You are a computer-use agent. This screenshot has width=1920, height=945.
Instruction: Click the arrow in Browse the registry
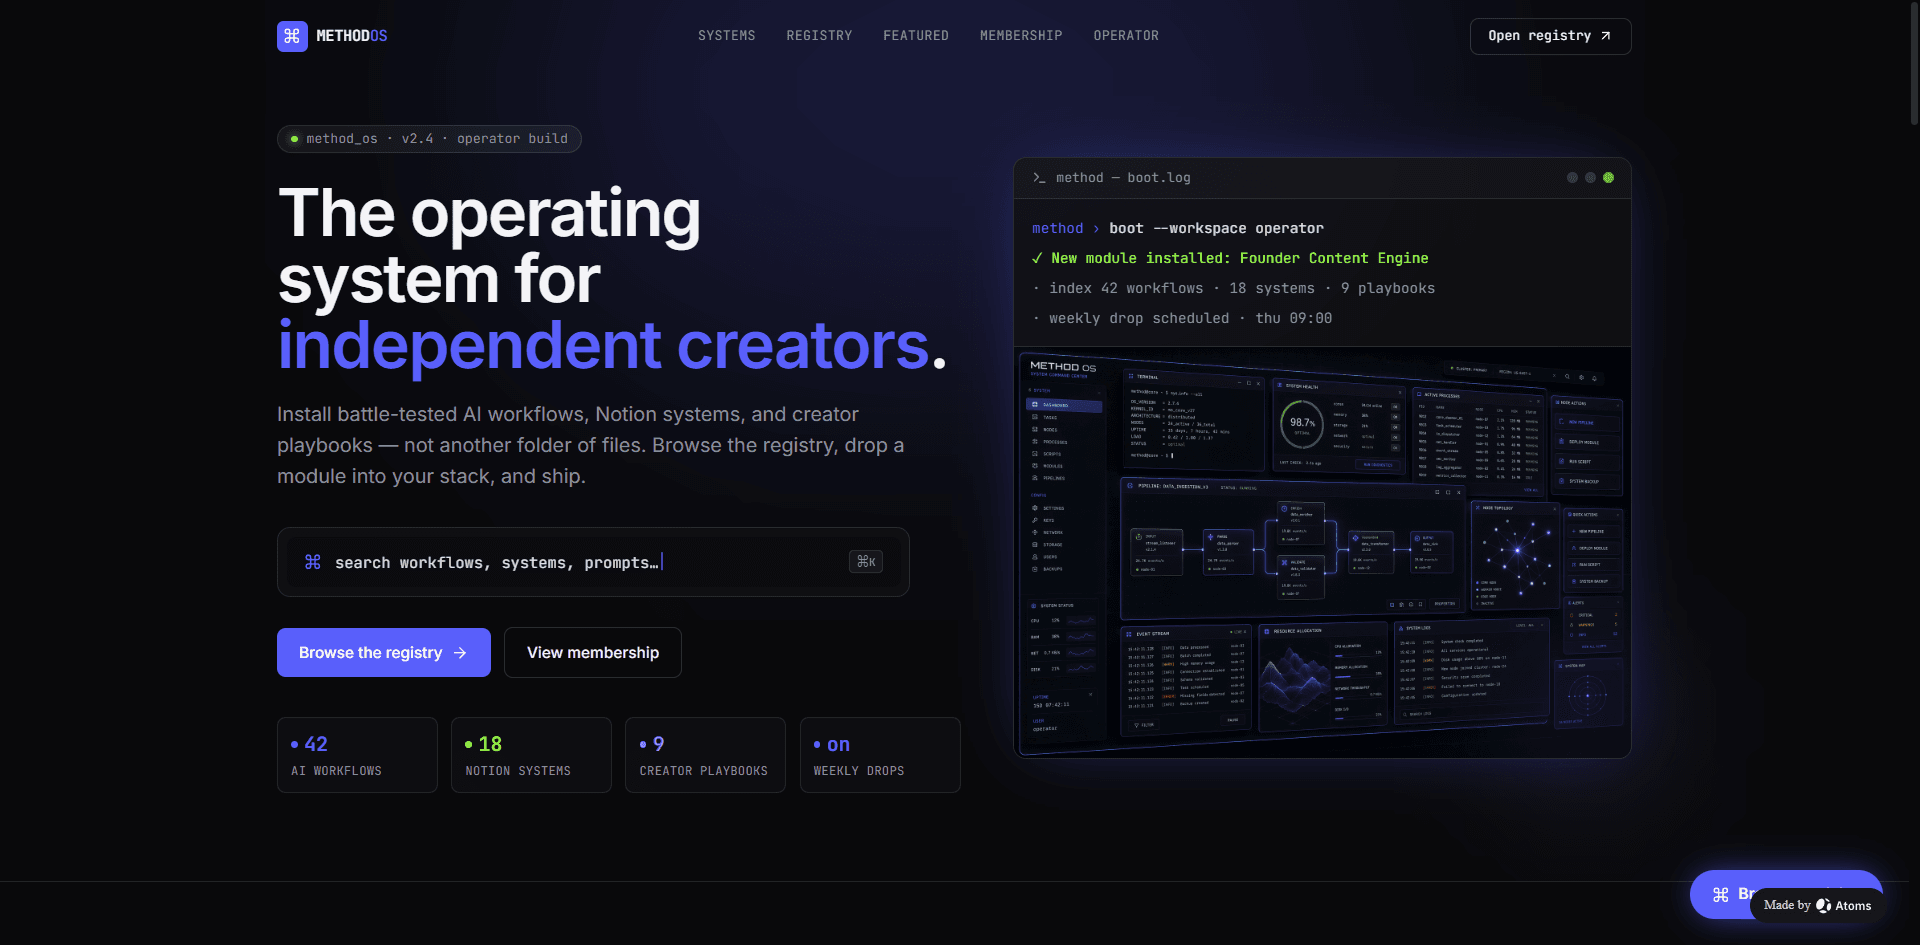(x=460, y=653)
